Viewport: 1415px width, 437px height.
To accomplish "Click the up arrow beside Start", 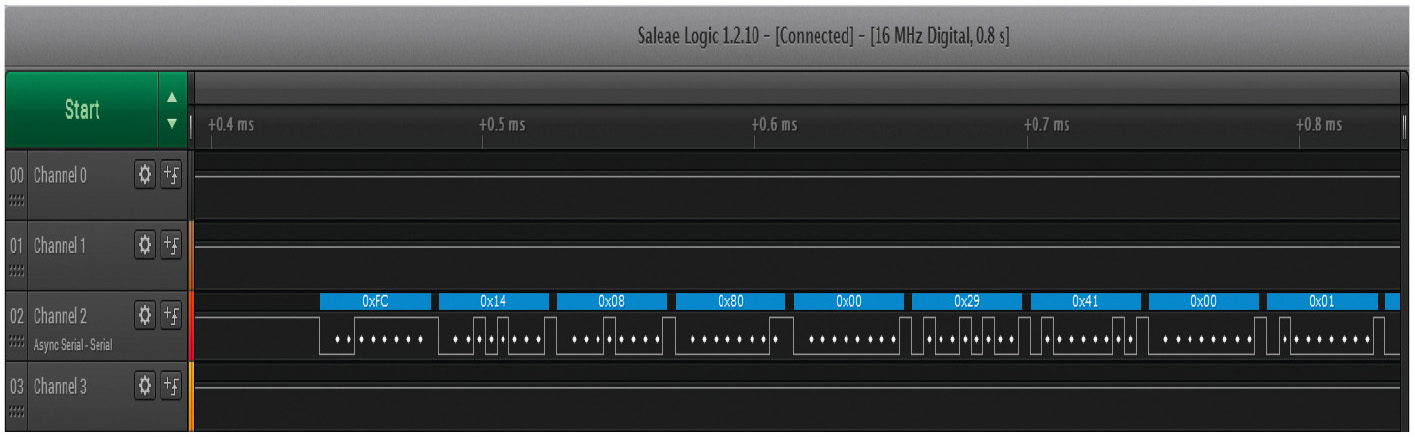I will 172,97.
